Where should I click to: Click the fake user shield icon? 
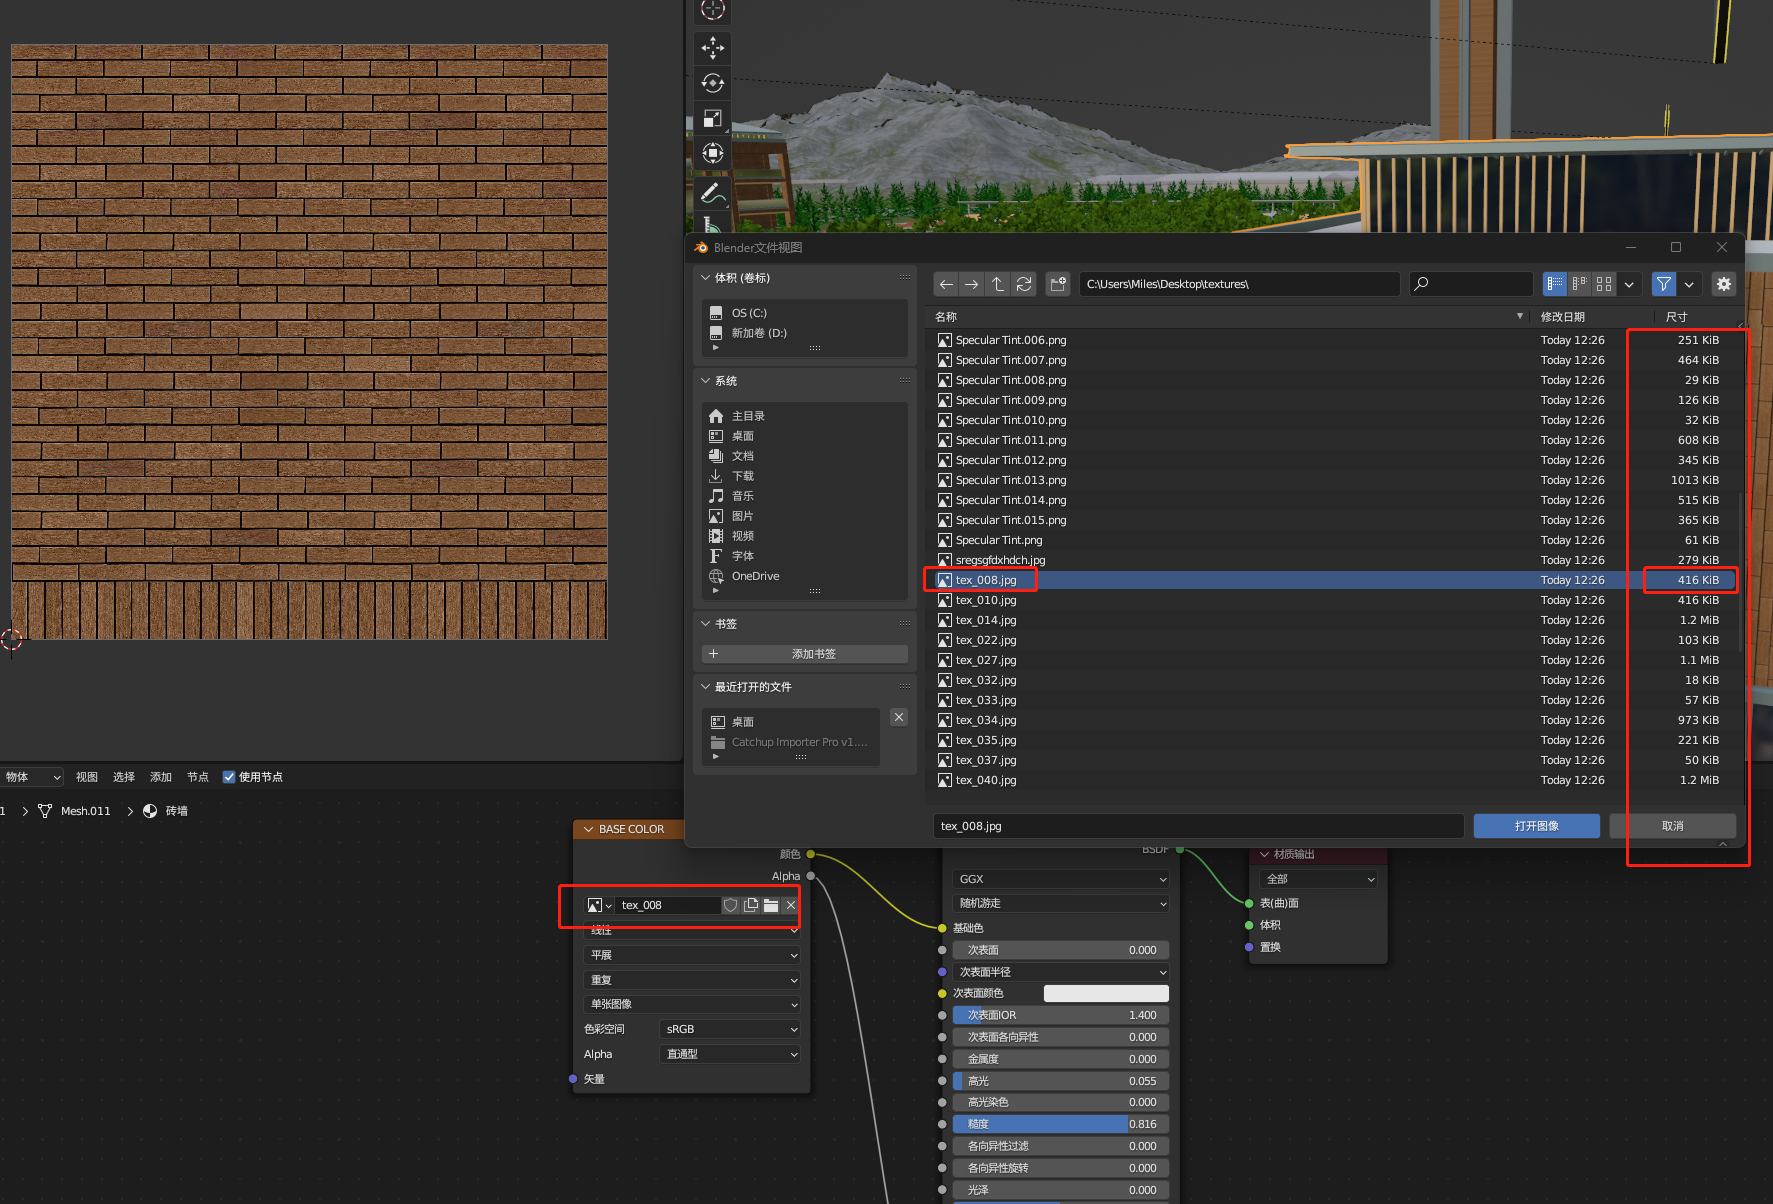click(731, 905)
